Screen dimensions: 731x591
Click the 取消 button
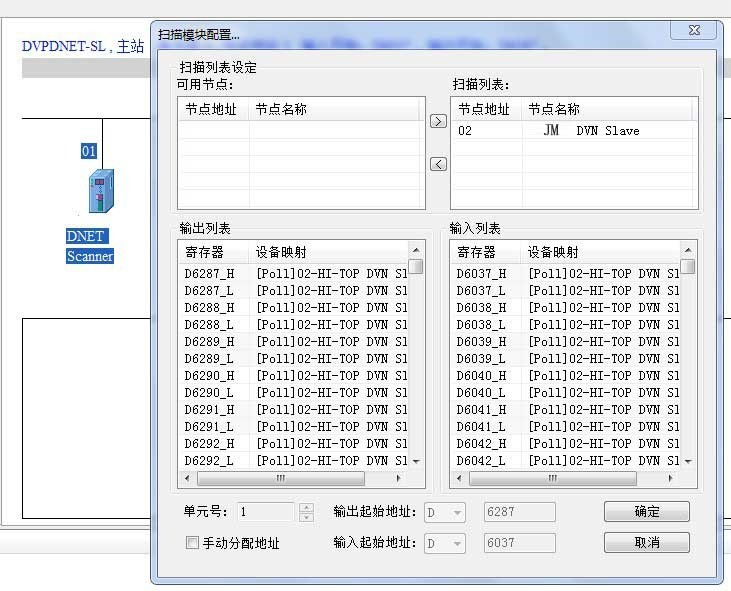pos(646,543)
